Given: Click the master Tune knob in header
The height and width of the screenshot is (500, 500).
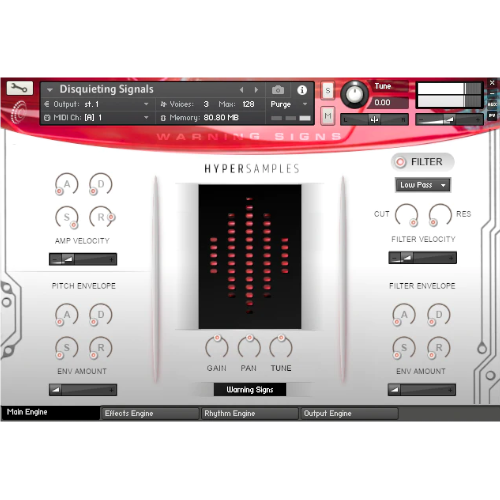Looking at the screenshot, I should [354, 94].
